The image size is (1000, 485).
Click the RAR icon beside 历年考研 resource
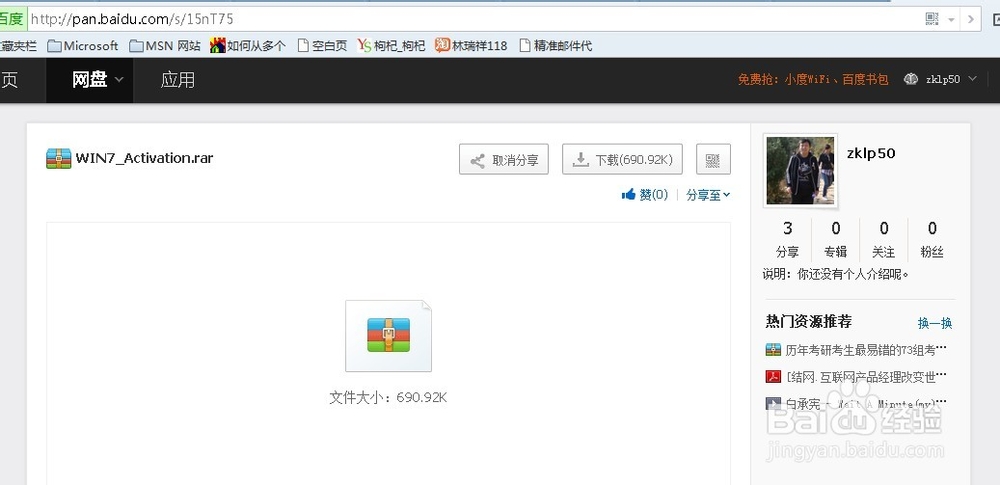[x=773, y=349]
